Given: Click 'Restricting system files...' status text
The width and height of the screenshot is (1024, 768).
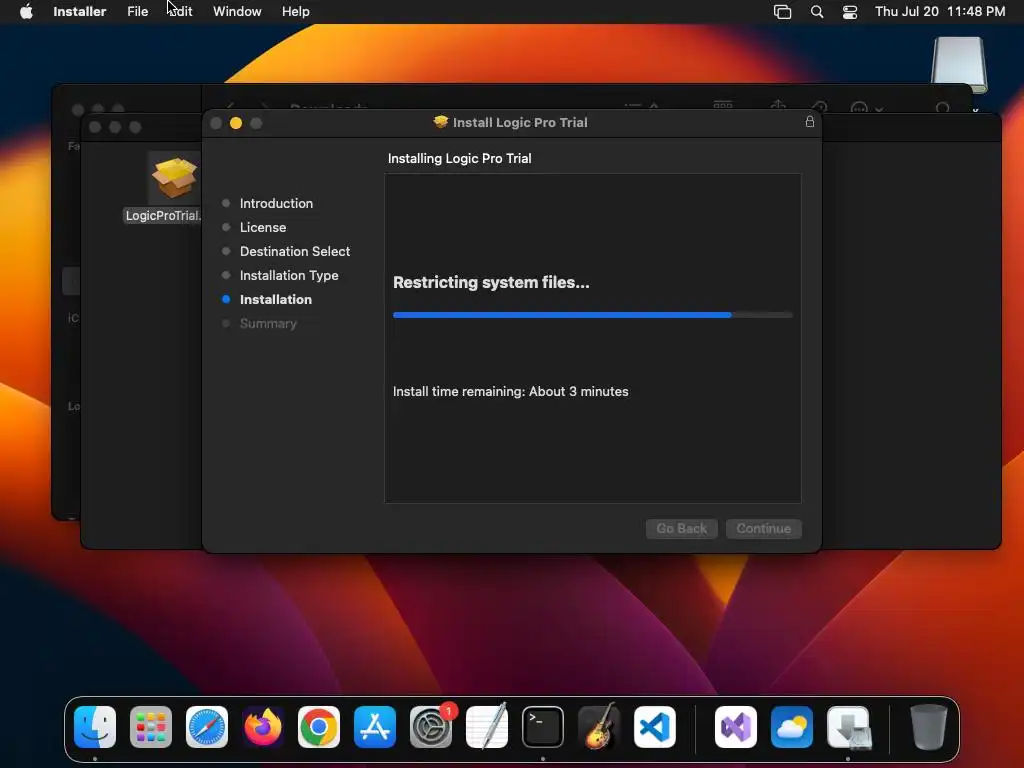Looking at the screenshot, I should click(x=491, y=282).
